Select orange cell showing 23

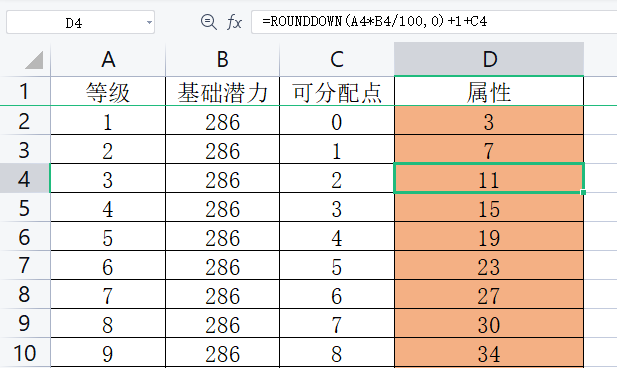pos(489,265)
